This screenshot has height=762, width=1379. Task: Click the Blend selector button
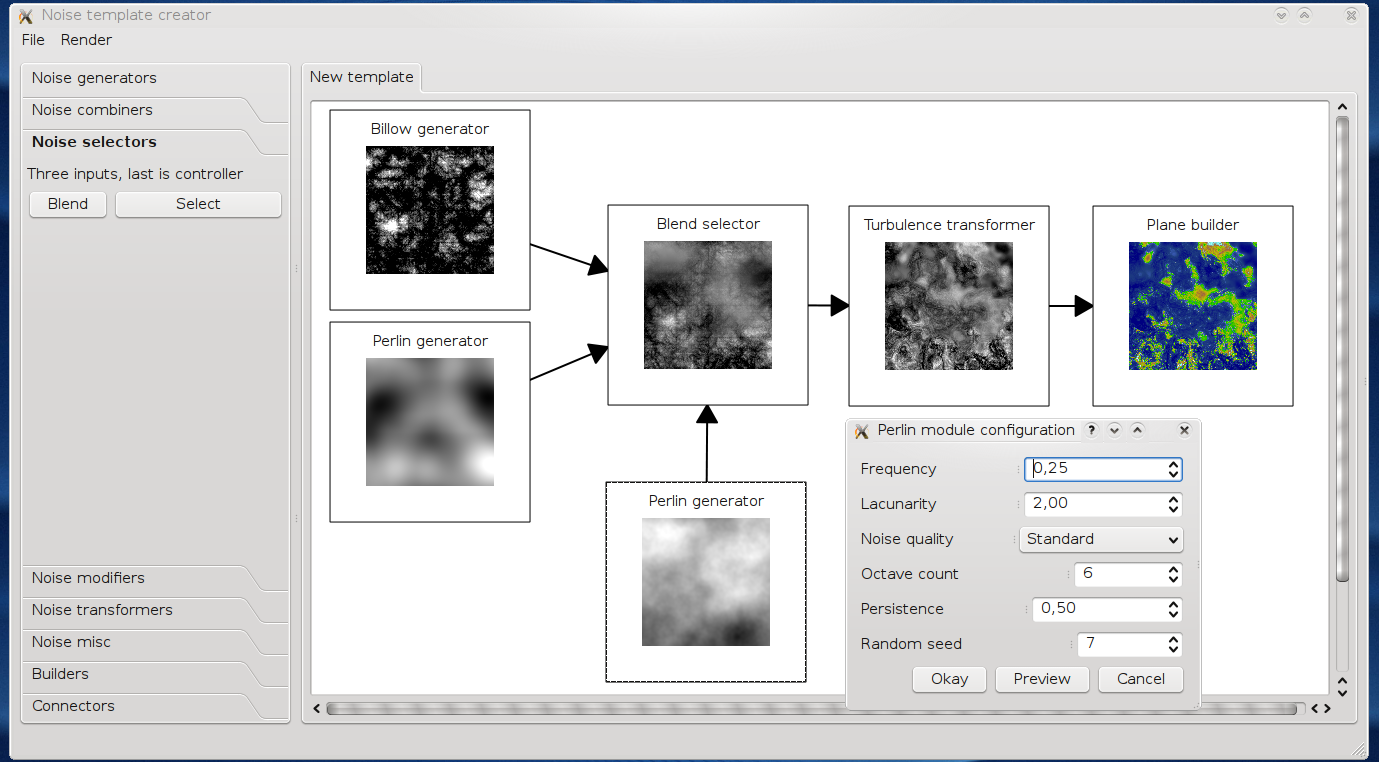68,204
